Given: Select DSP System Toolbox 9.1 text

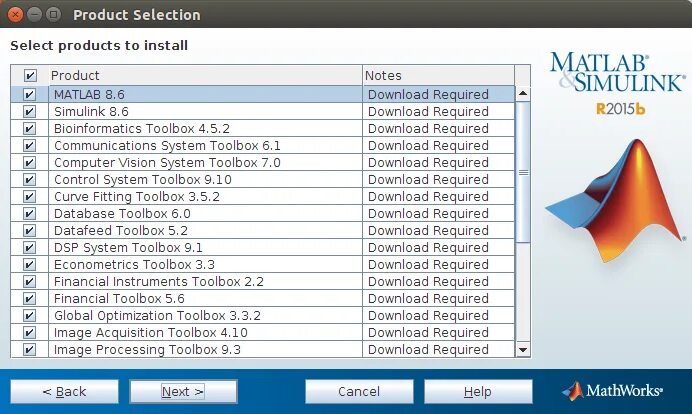Looking at the screenshot, I should click(128, 247).
